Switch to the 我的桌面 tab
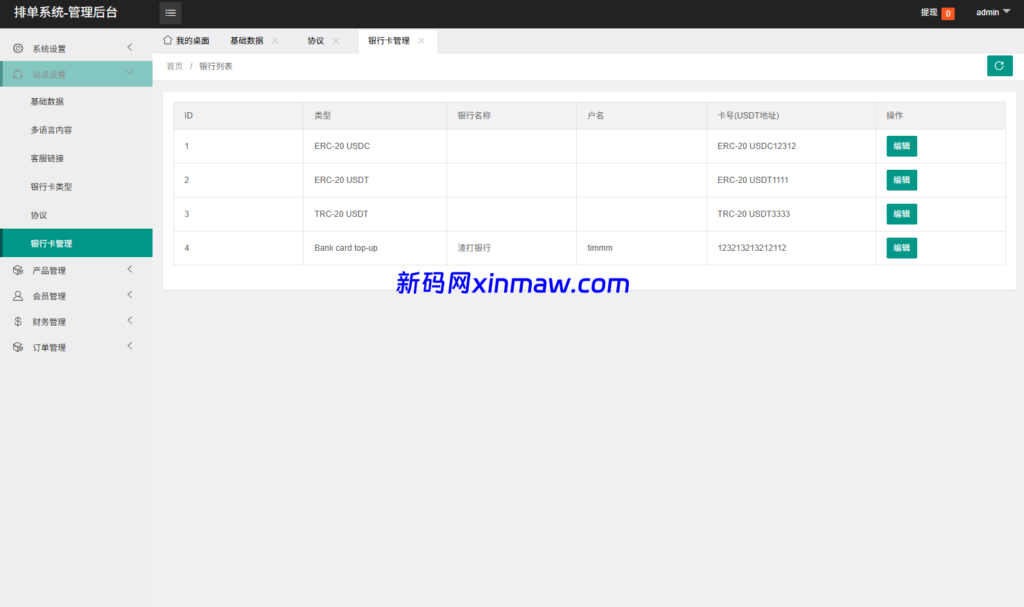This screenshot has height=607, width=1024. tap(190, 40)
